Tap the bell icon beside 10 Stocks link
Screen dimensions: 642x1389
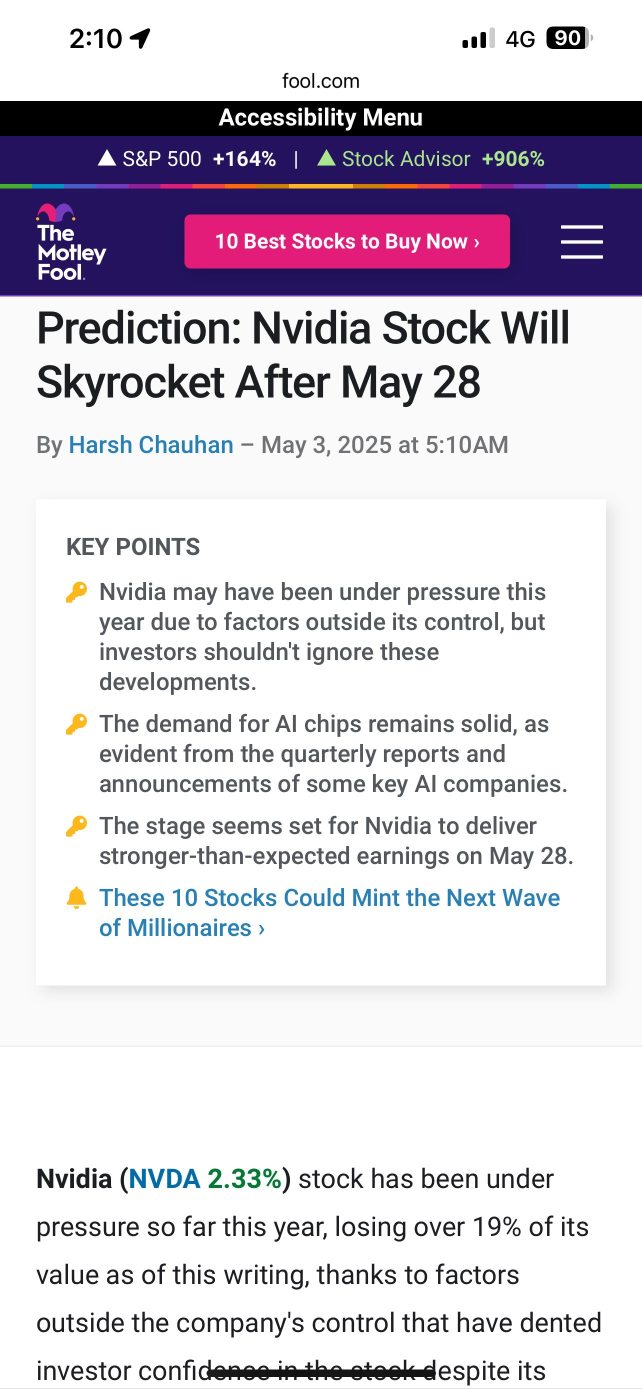tap(77, 898)
